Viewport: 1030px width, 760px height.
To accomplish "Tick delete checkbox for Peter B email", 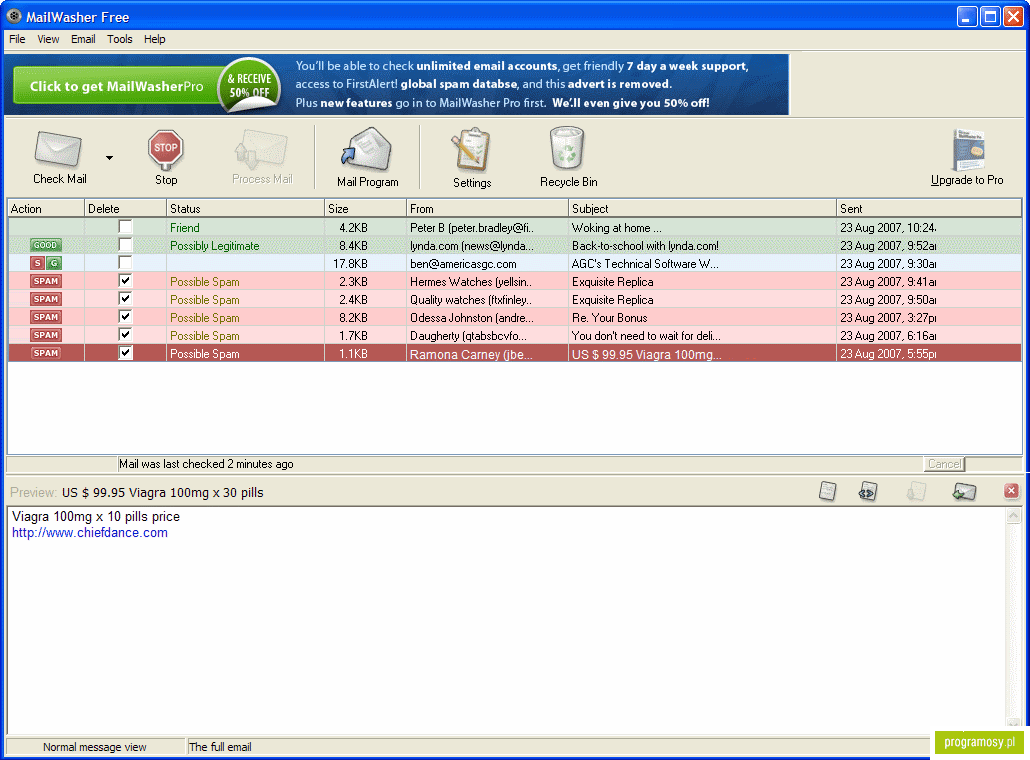I will tap(125, 227).
